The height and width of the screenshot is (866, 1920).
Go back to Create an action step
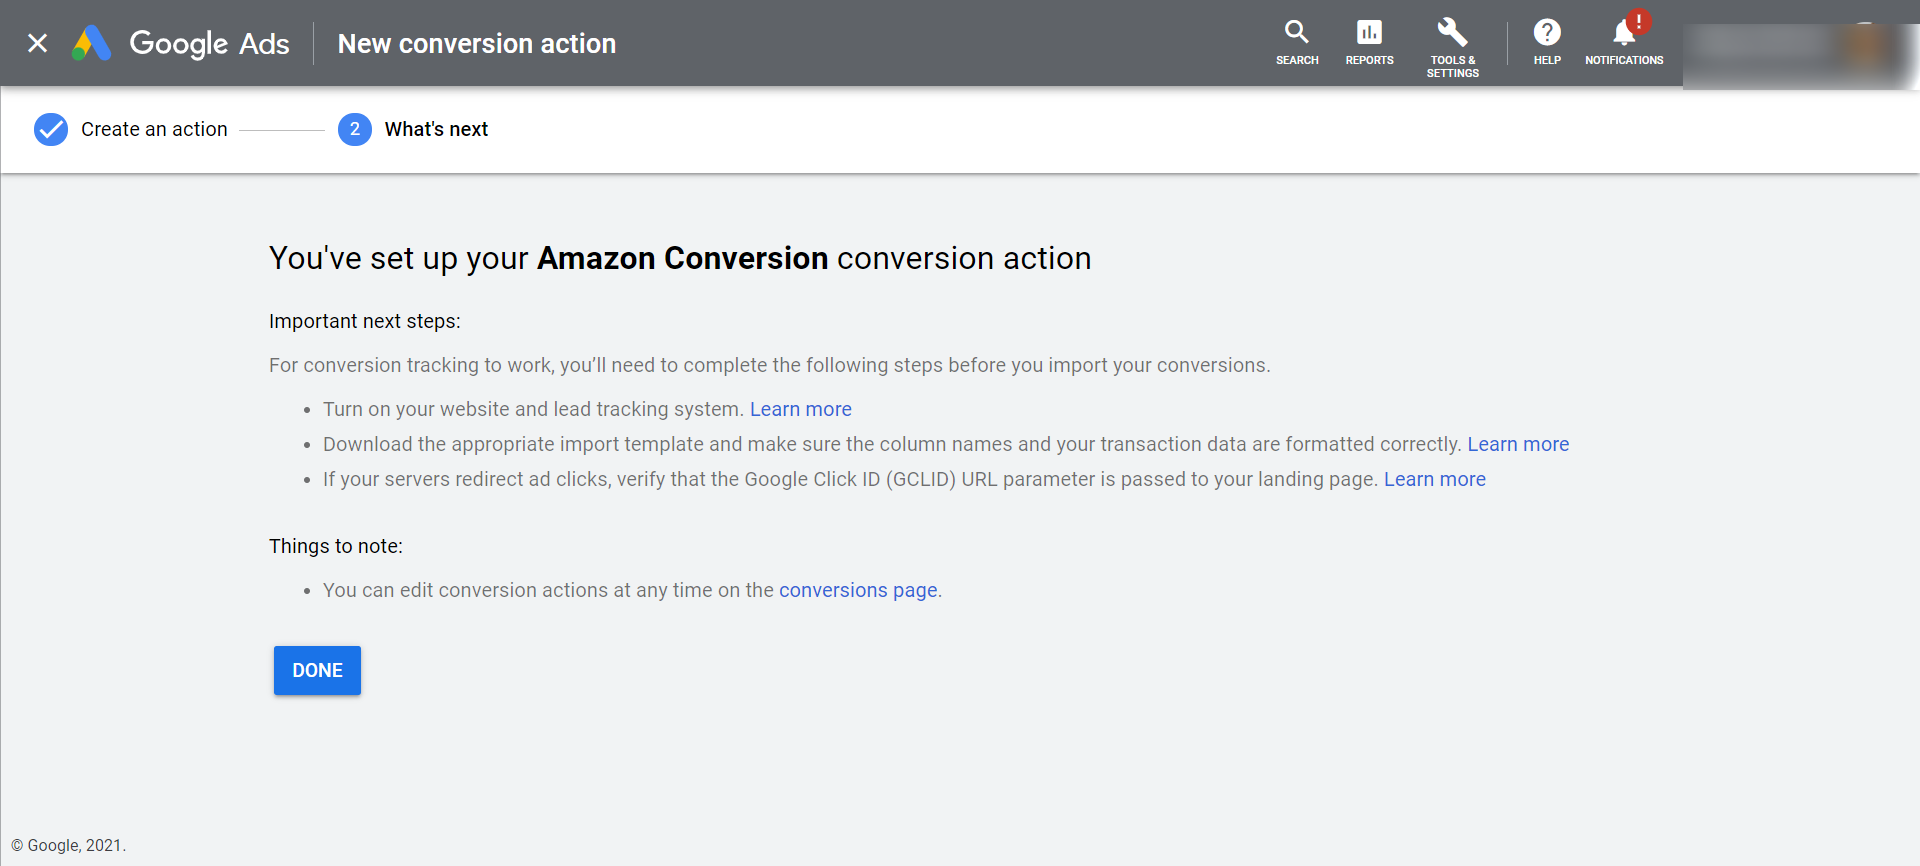click(x=154, y=129)
